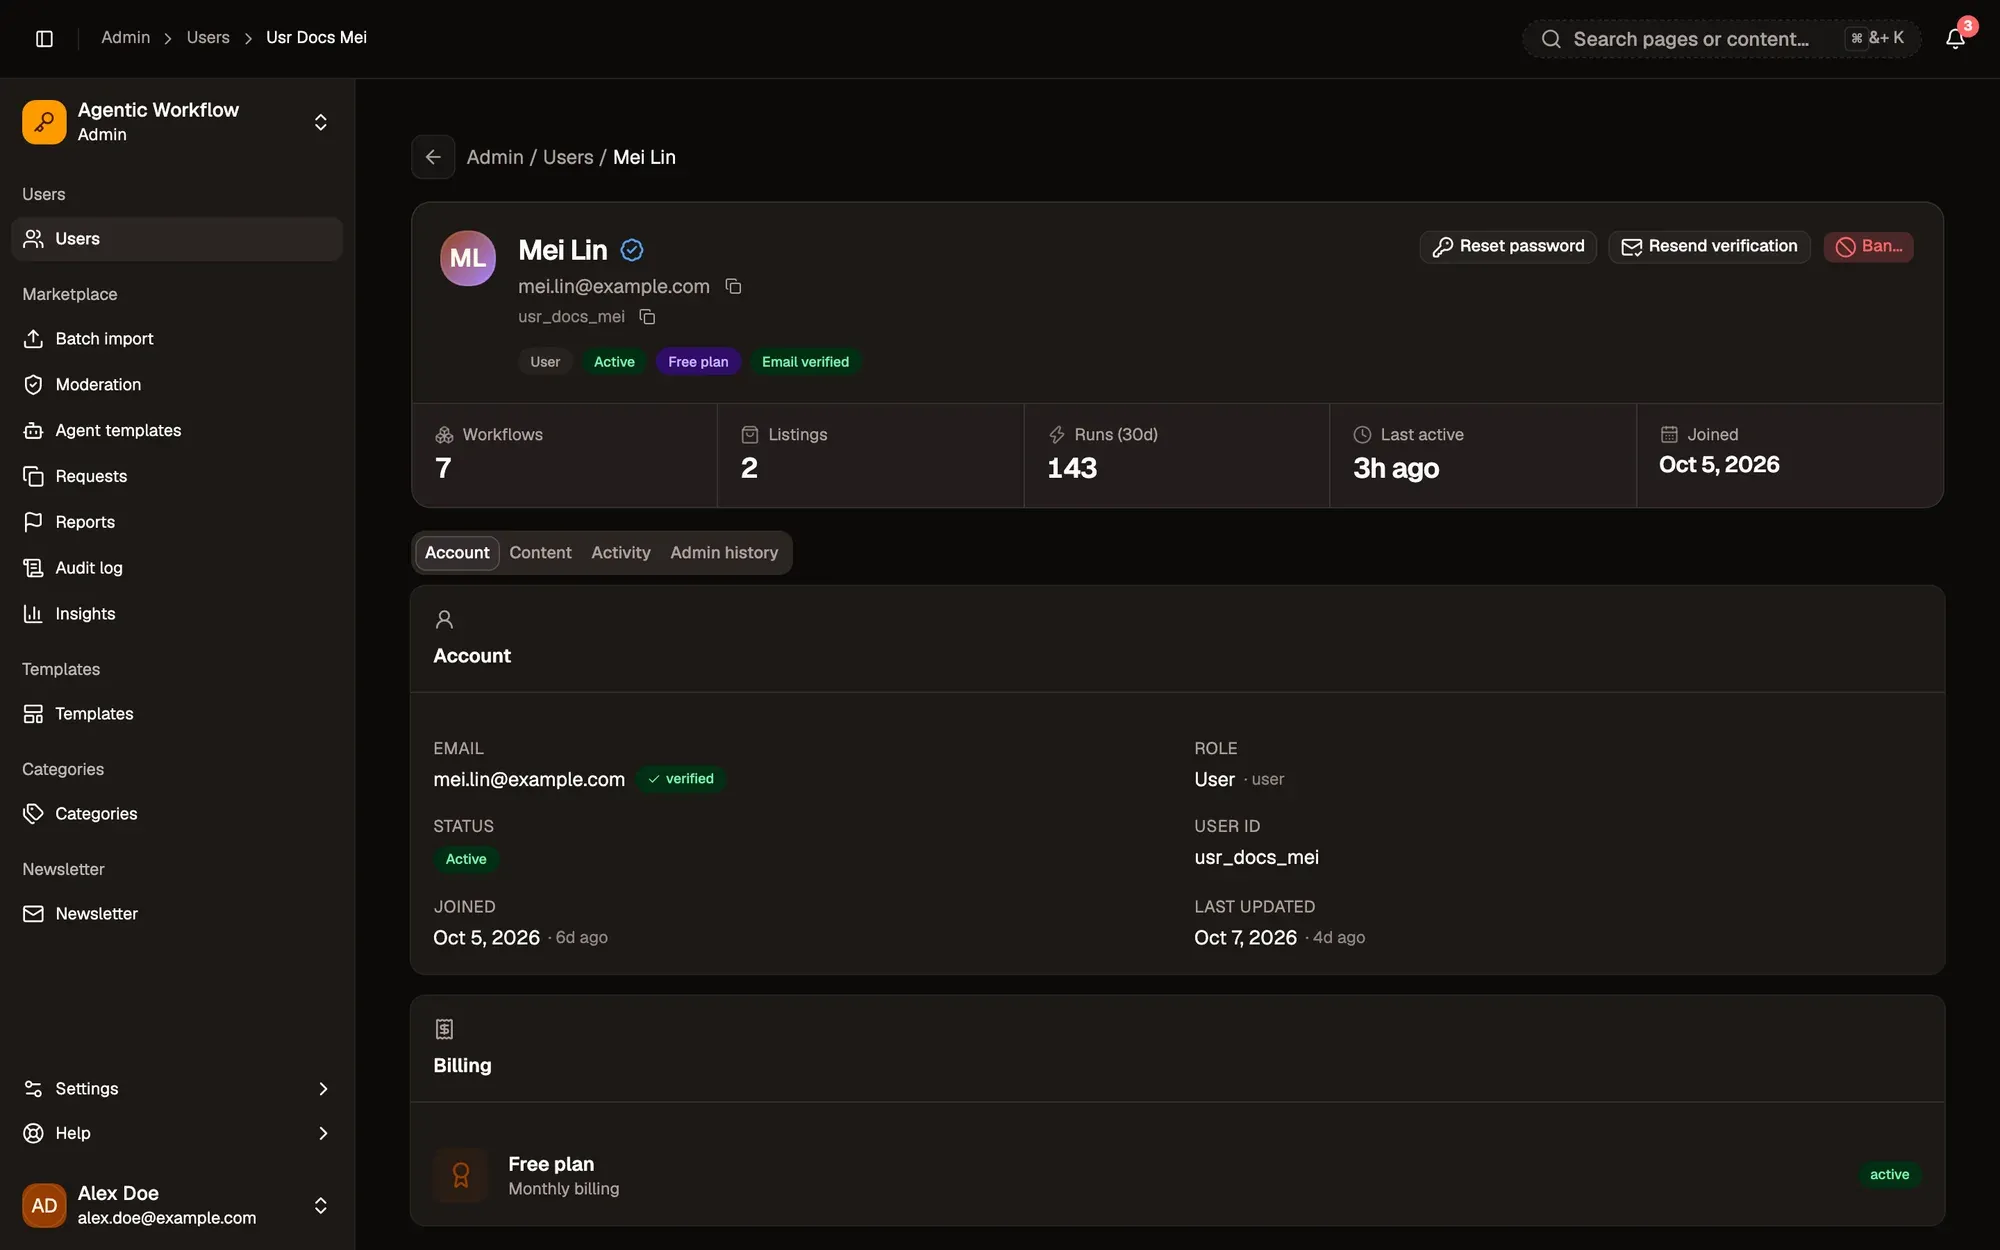Click the Last active value 3h ago

(x=1396, y=468)
